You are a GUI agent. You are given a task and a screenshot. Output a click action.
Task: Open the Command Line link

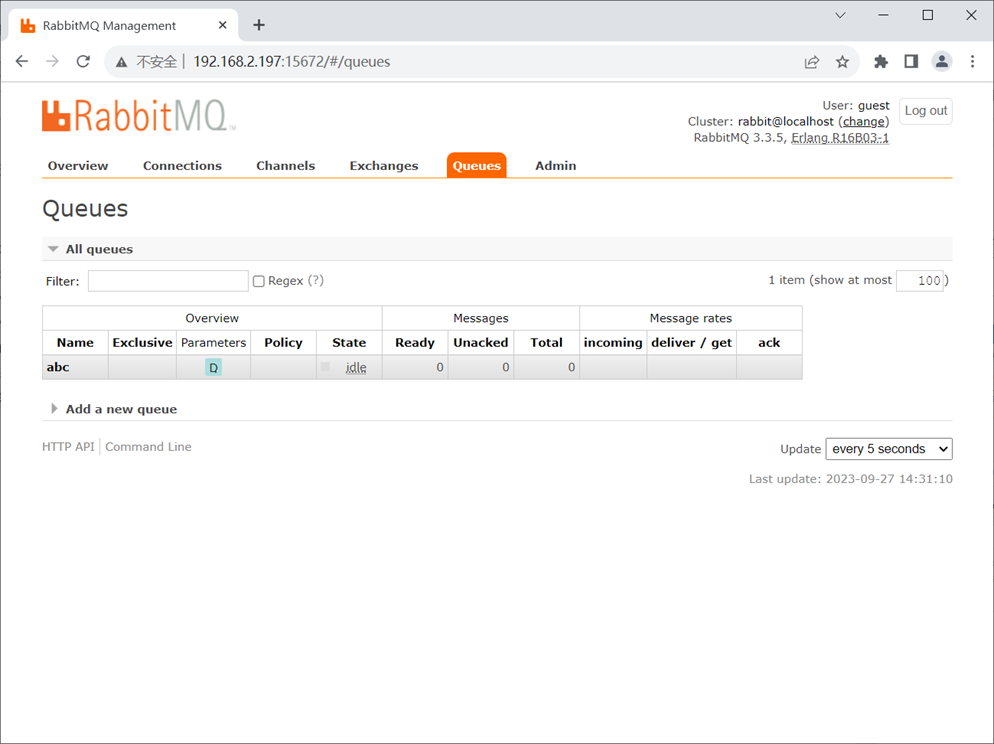(x=148, y=447)
